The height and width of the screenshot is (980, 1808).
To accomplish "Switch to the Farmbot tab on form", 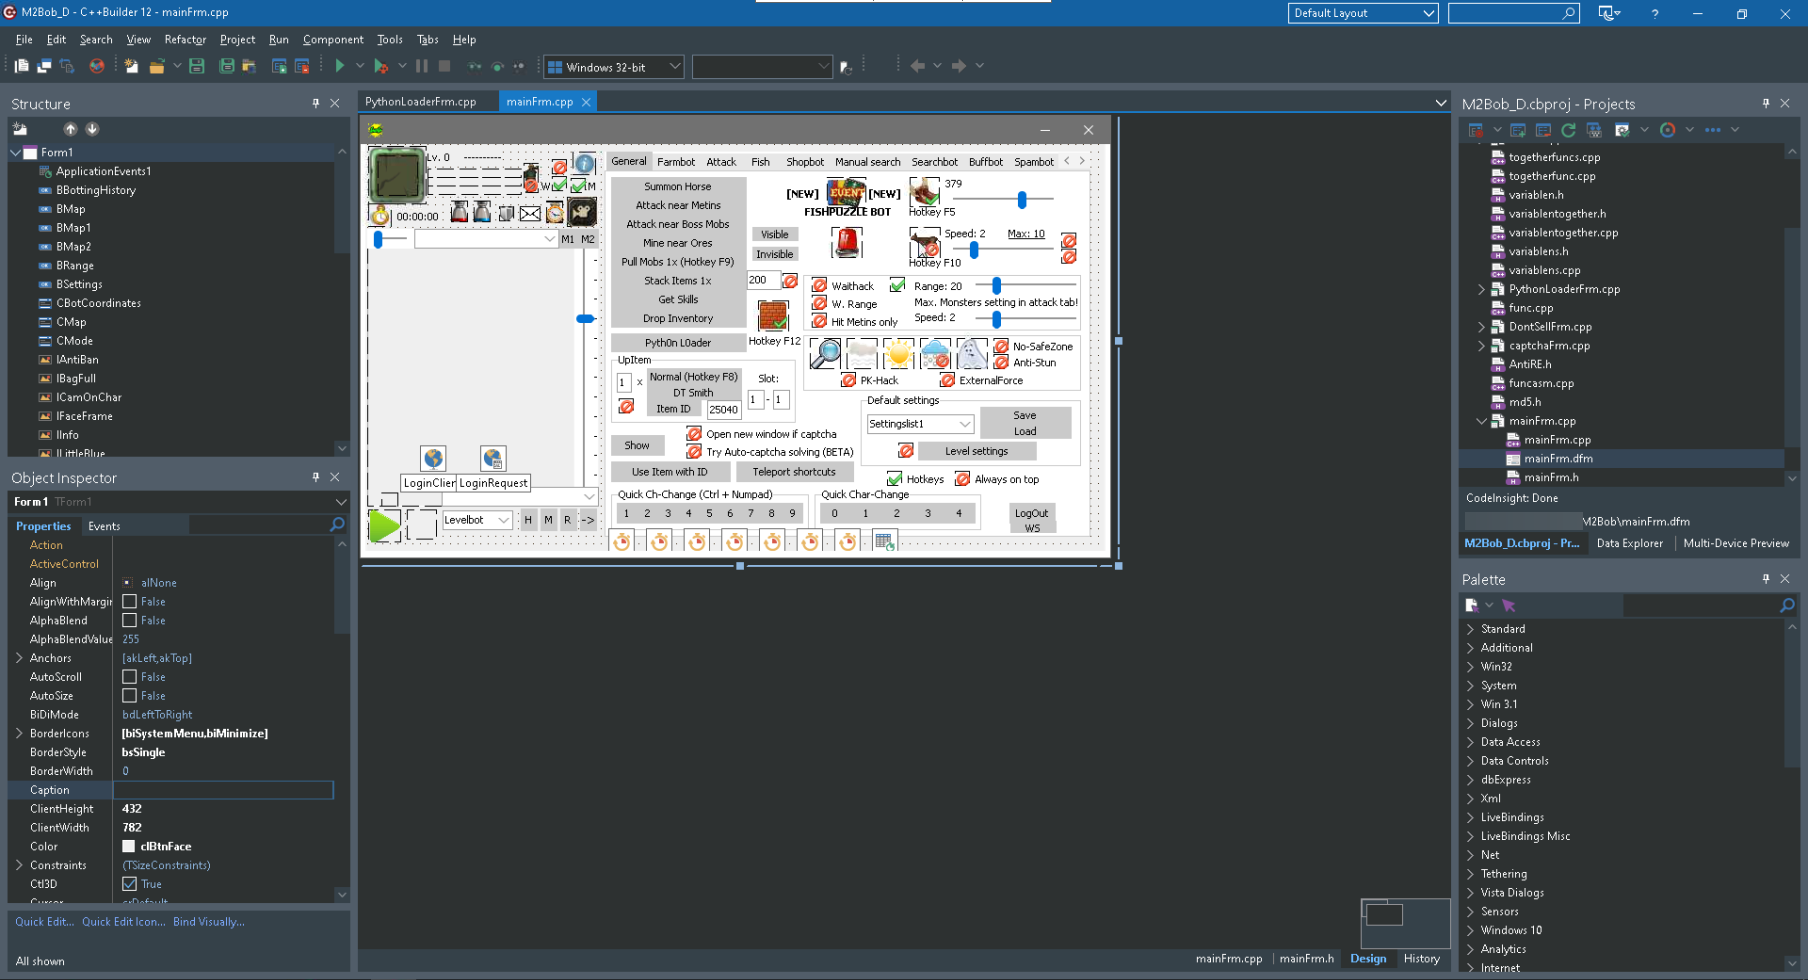I will (x=676, y=162).
